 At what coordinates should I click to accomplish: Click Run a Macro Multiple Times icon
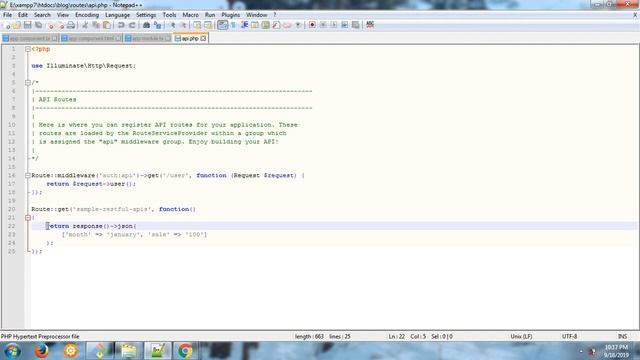[x=344, y=25]
